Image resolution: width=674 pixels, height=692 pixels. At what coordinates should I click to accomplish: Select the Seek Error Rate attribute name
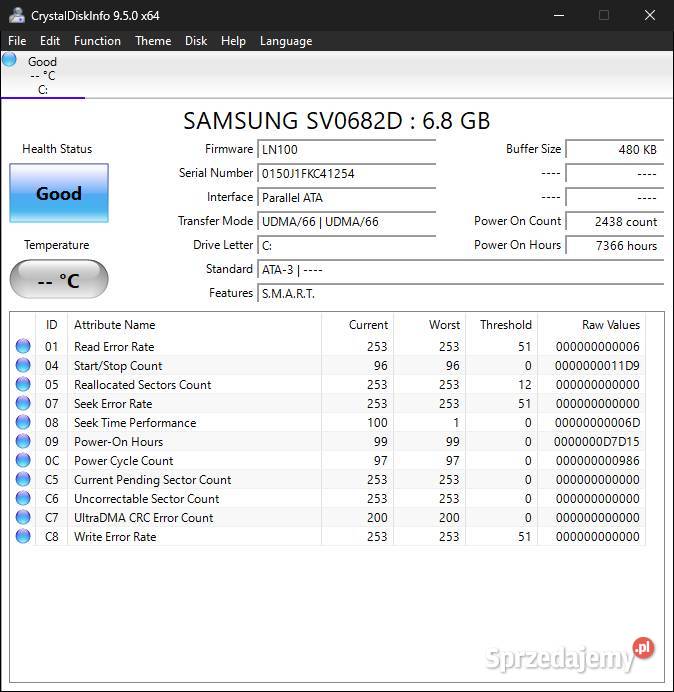(x=113, y=404)
